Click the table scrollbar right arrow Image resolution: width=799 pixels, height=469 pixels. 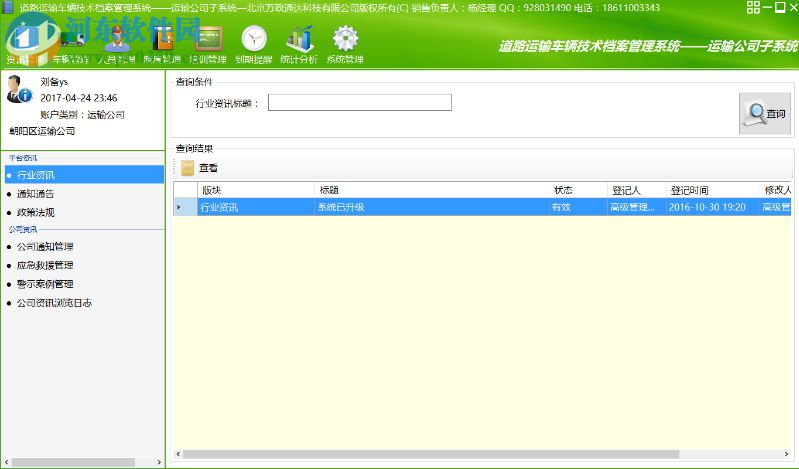pyautogui.click(x=787, y=454)
